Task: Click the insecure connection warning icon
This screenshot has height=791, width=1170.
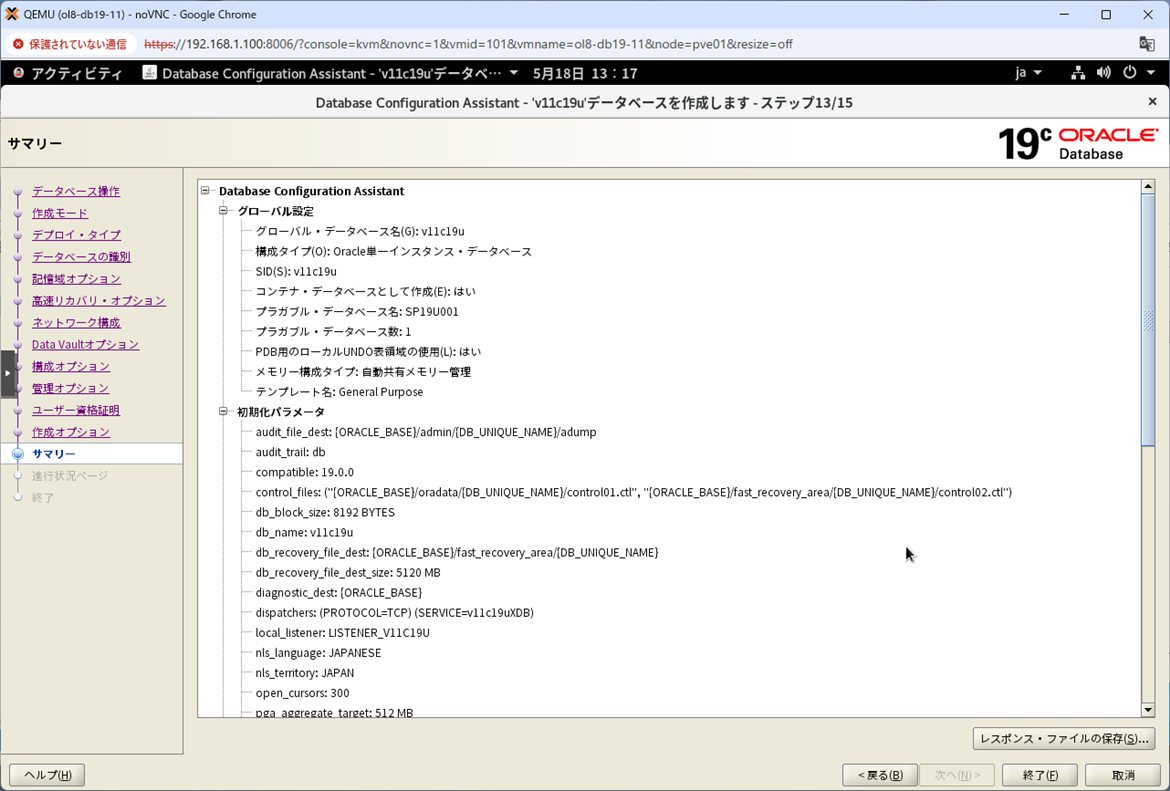Action: coord(19,44)
